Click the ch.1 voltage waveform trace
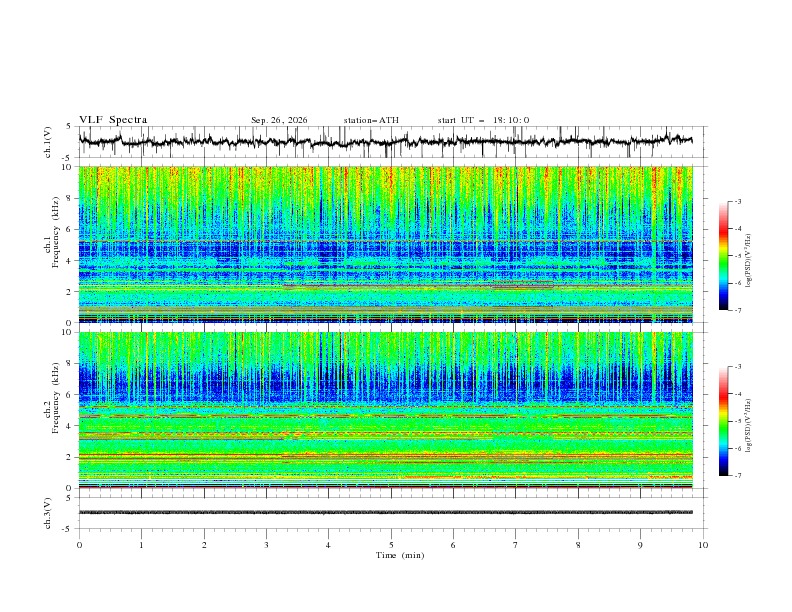 [385, 141]
